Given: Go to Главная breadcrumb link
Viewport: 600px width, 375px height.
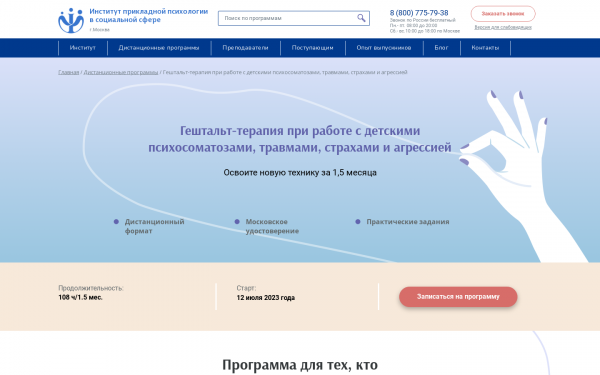Looking at the screenshot, I should (x=68, y=72).
